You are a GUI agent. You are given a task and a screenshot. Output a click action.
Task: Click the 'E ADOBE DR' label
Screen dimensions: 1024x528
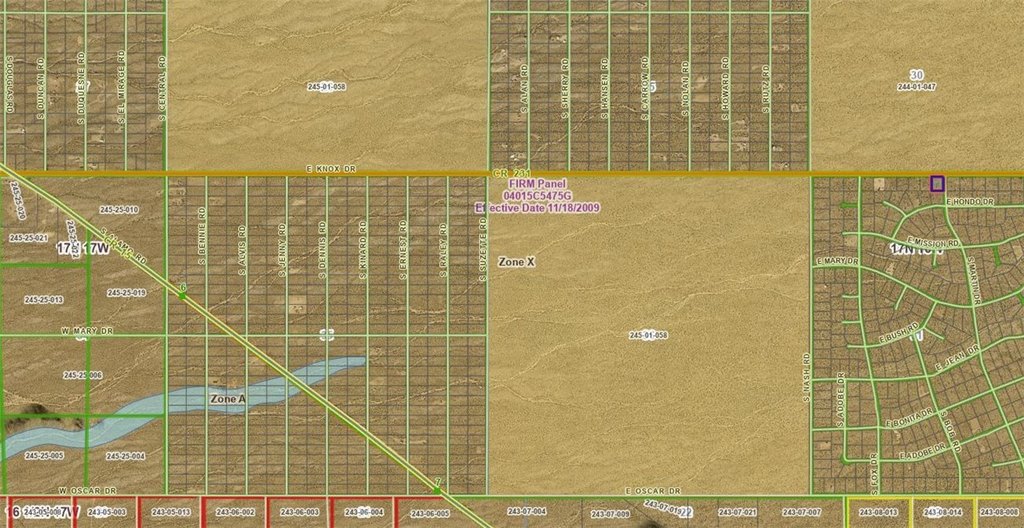point(923,451)
